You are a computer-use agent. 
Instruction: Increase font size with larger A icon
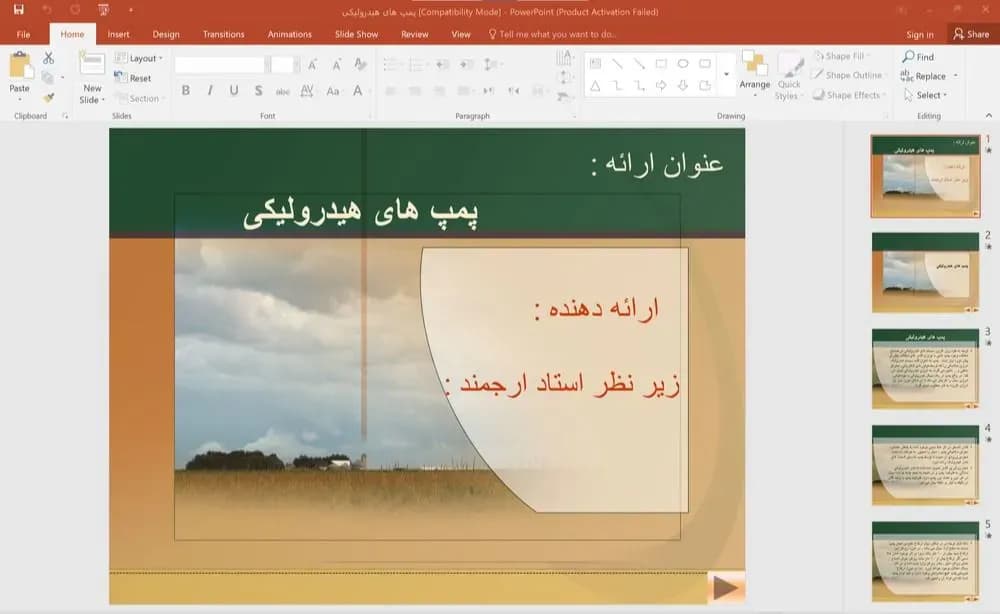coord(312,64)
